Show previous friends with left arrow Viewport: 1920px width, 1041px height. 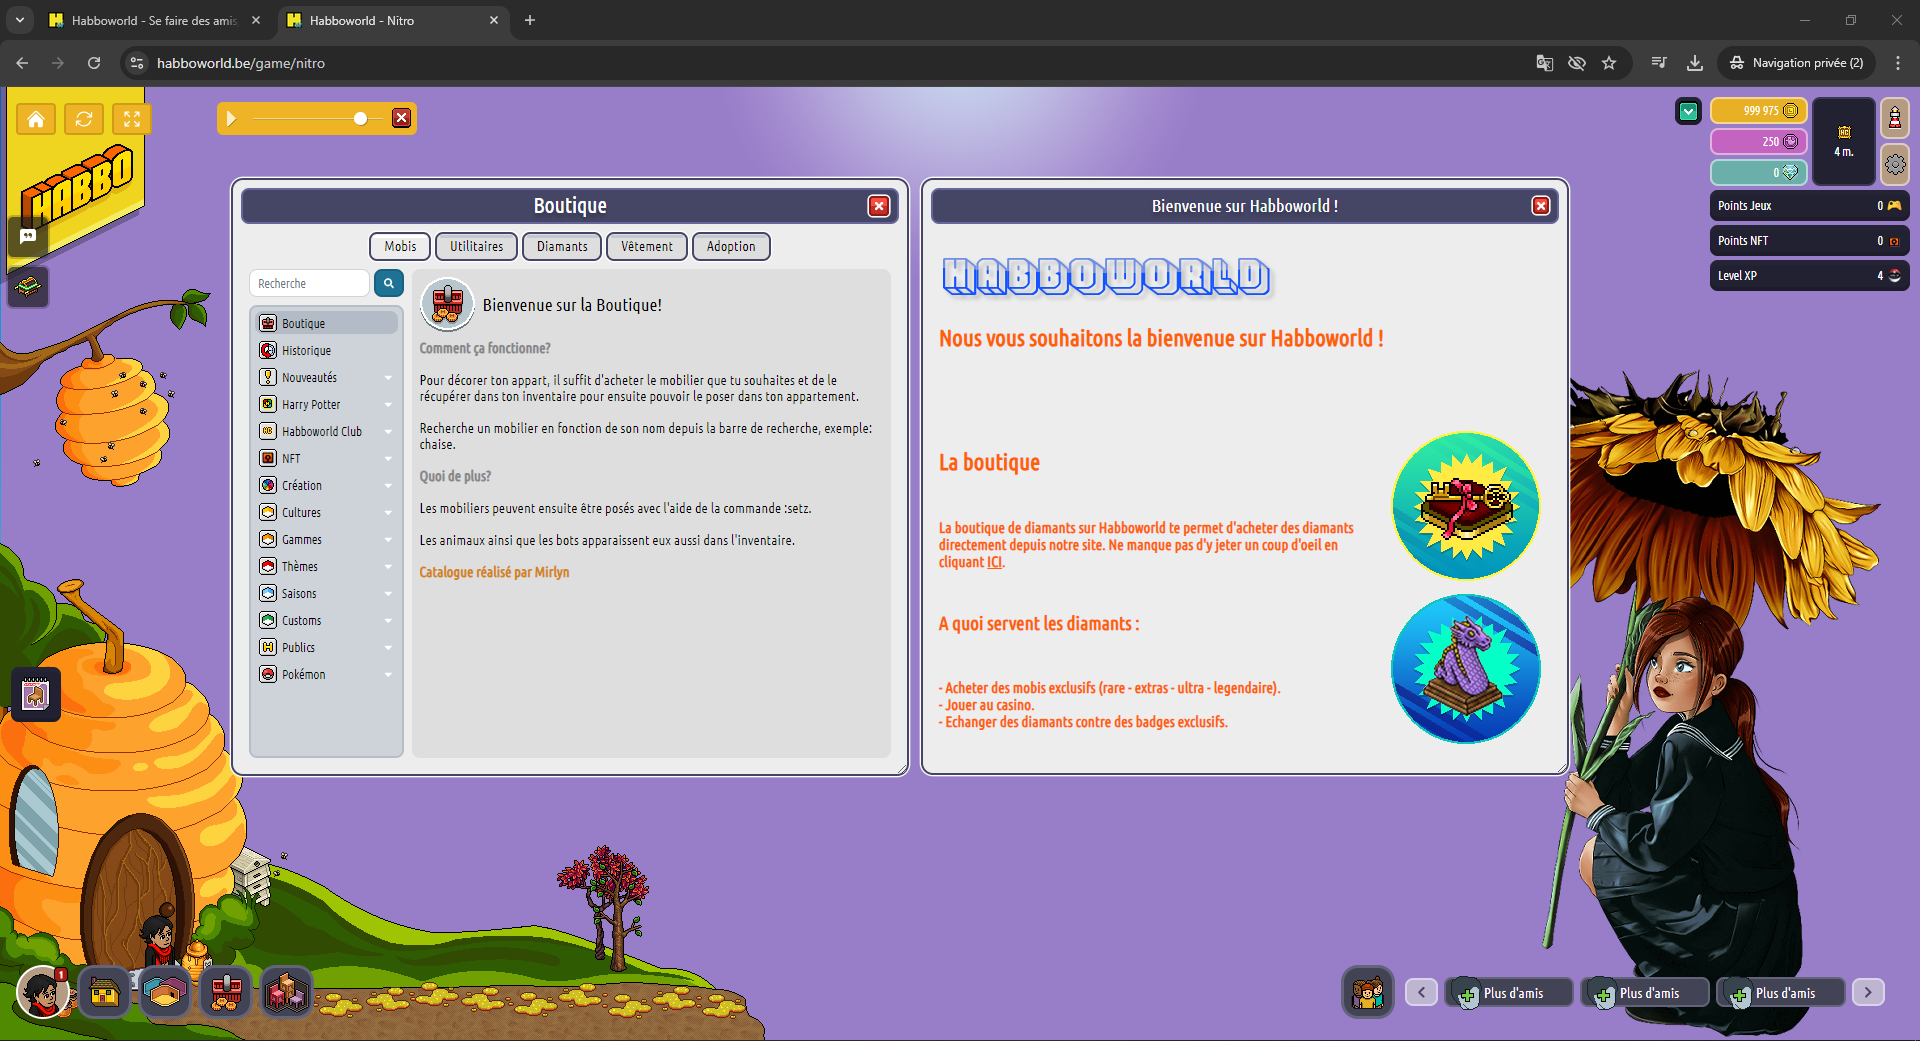[x=1421, y=992]
